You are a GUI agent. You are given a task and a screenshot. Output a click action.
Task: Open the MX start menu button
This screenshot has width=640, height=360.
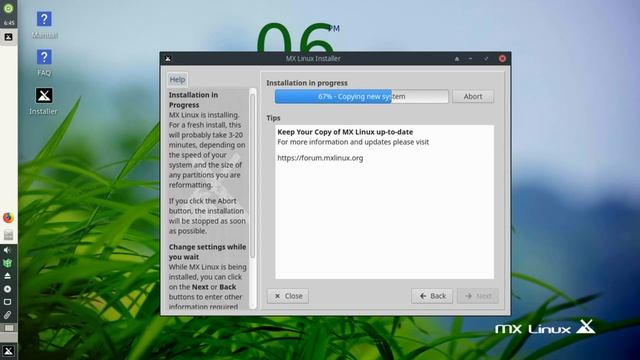pyautogui.click(x=9, y=351)
